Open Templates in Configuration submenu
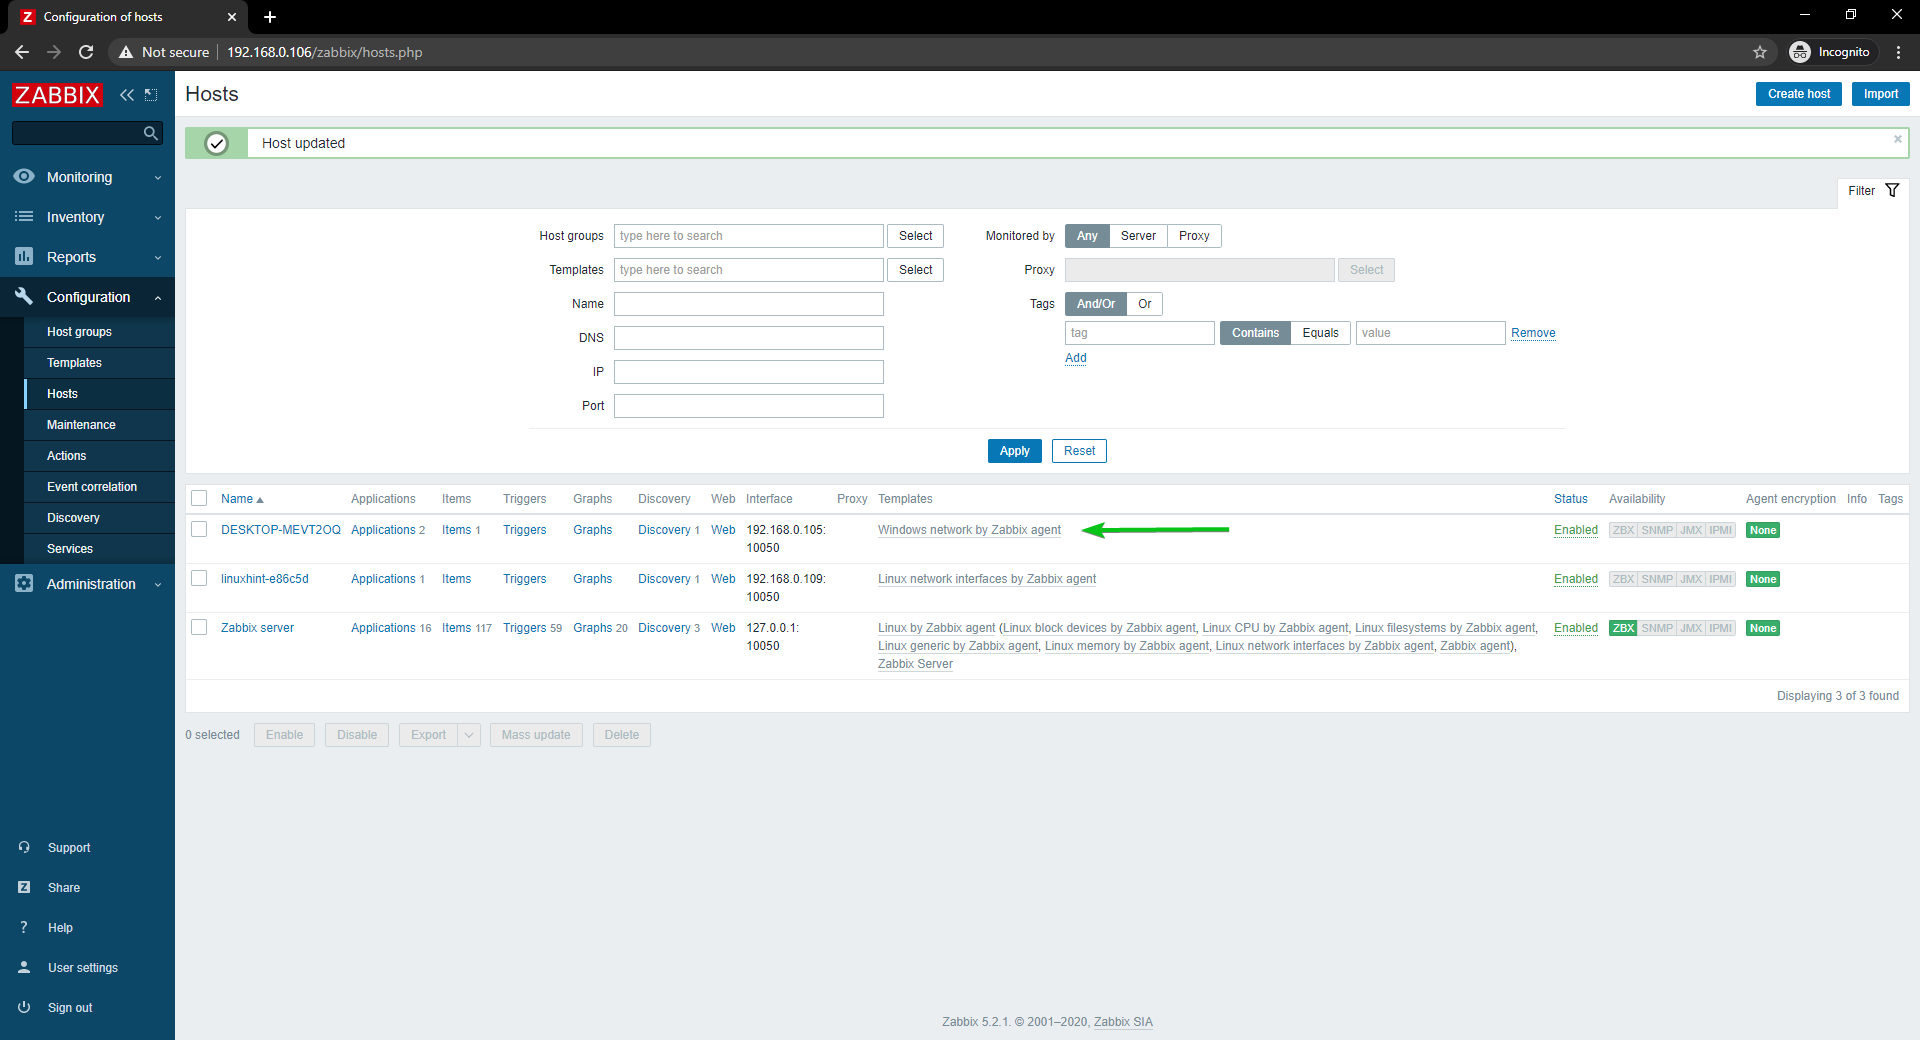Image resolution: width=1920 pixels, height=1040 pixels. [74, 363]
